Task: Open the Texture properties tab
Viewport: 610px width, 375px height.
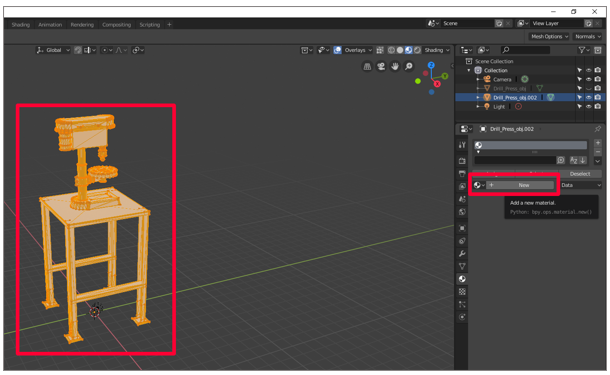Action: 462,292
